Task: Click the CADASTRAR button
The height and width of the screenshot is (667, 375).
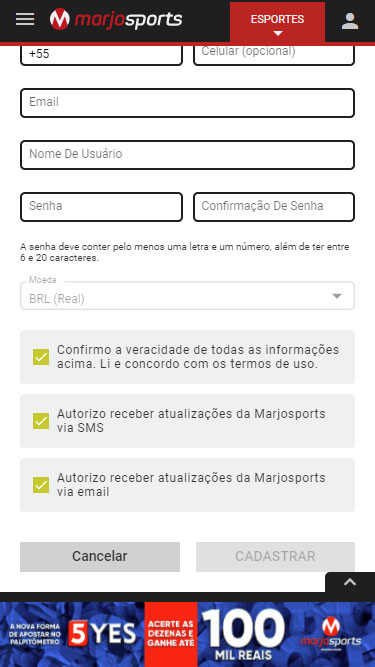Action: pos(275,556)
